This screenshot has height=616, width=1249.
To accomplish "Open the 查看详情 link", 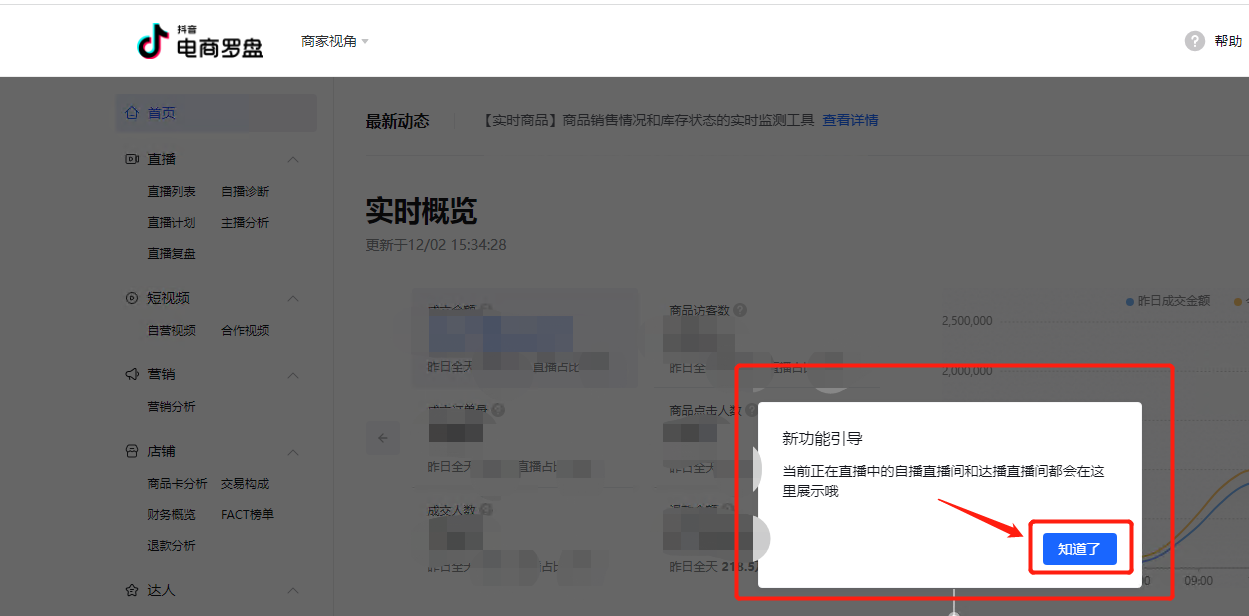I will (850, 120).
